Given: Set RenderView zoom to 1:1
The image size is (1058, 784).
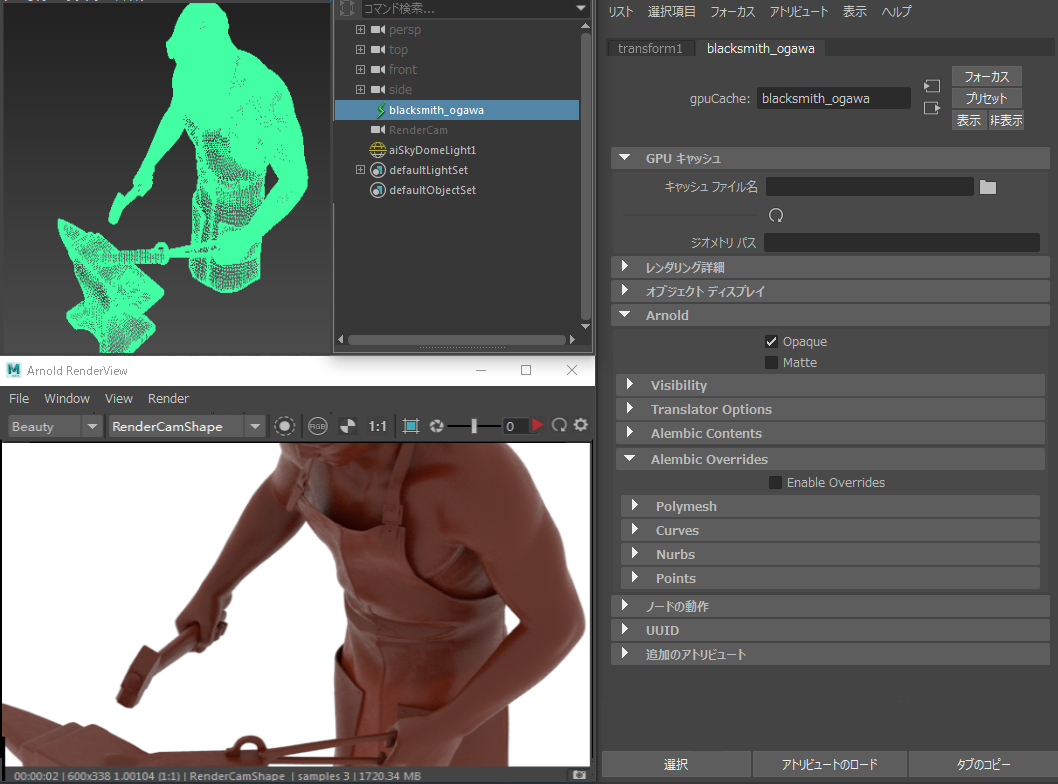Looking at the screenshot, I should click(377, 426).
